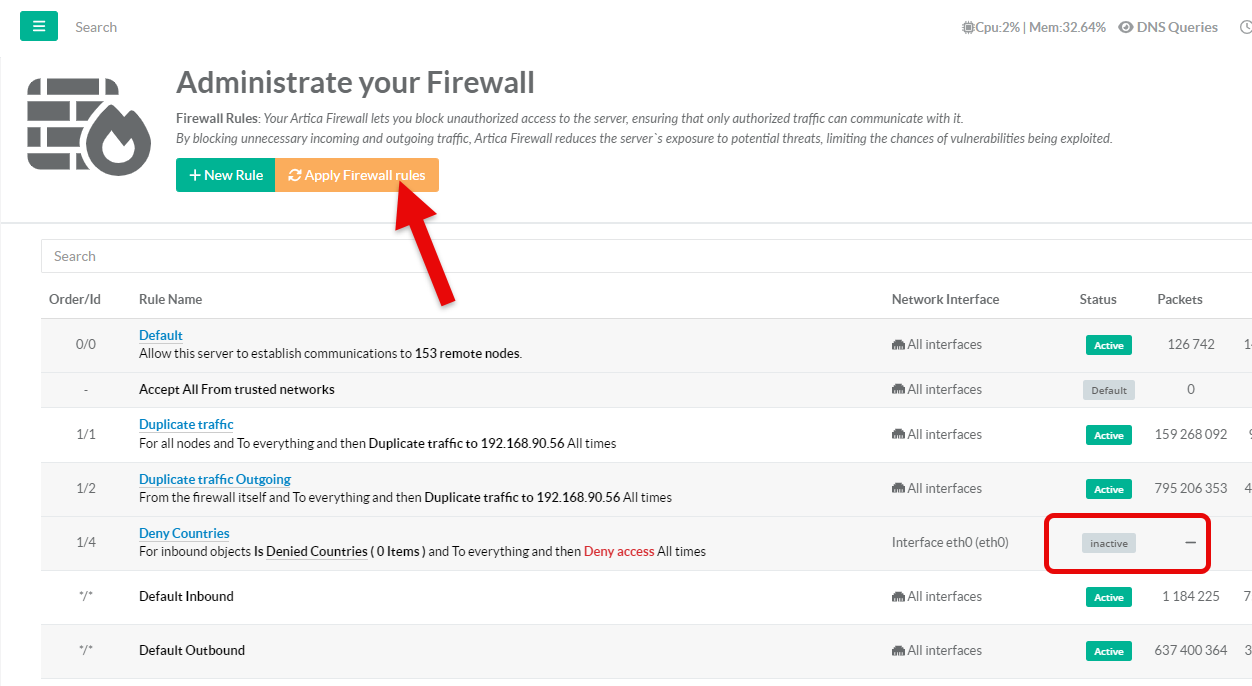The width and height of the screenshot is (1252, 686).
Task: Open the Duplicate traffic rule
Action: pyautogui.click(x=186, y=424)
